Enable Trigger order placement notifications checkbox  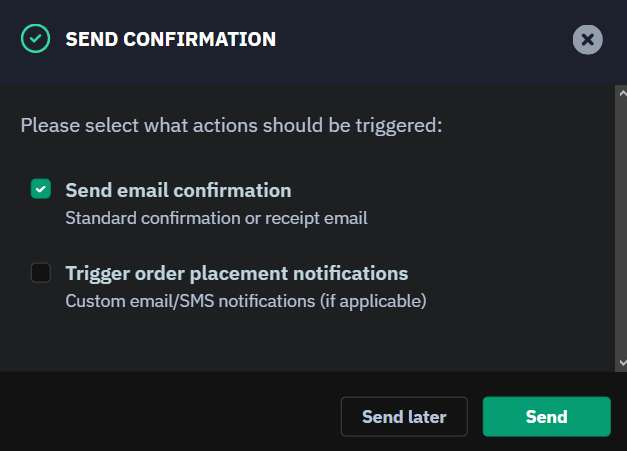click(x=41, y=273)
